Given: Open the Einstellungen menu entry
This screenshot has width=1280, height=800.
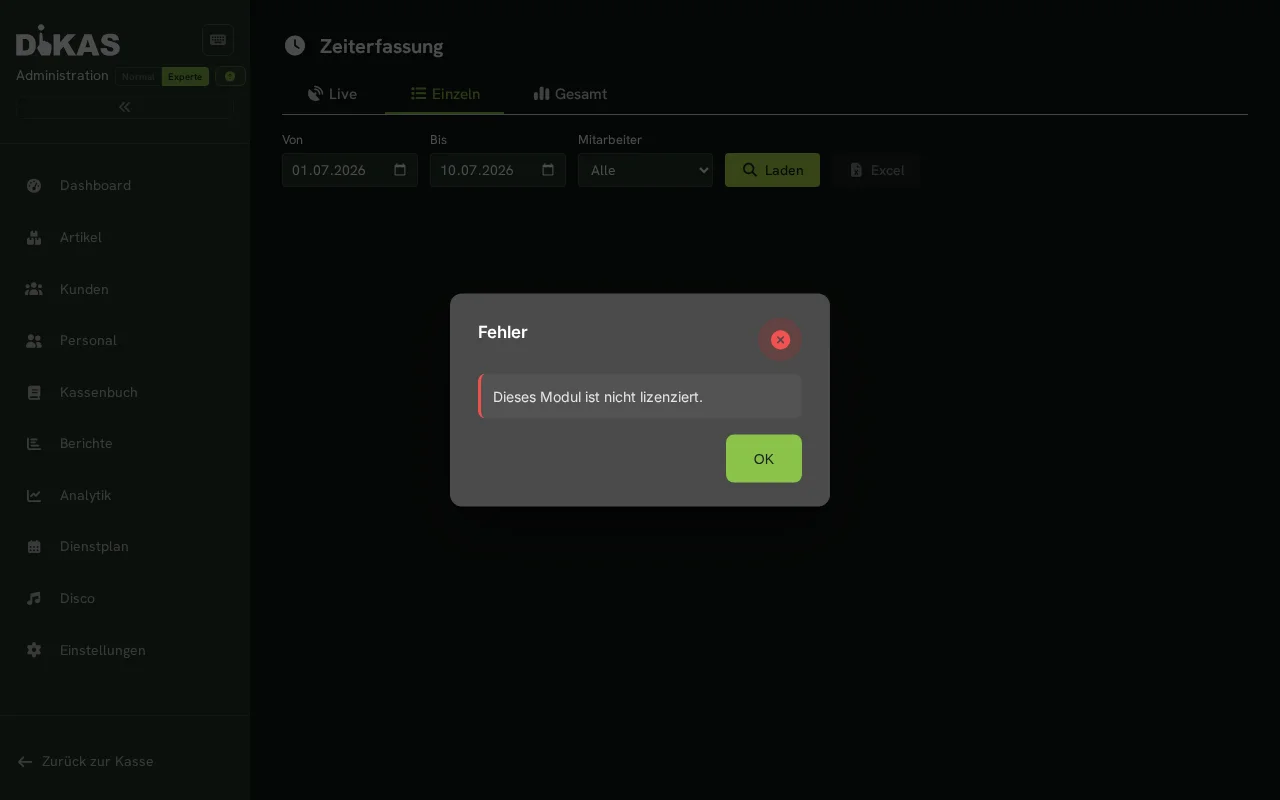Looking at the screenshot, I should [x=125, y=651].
